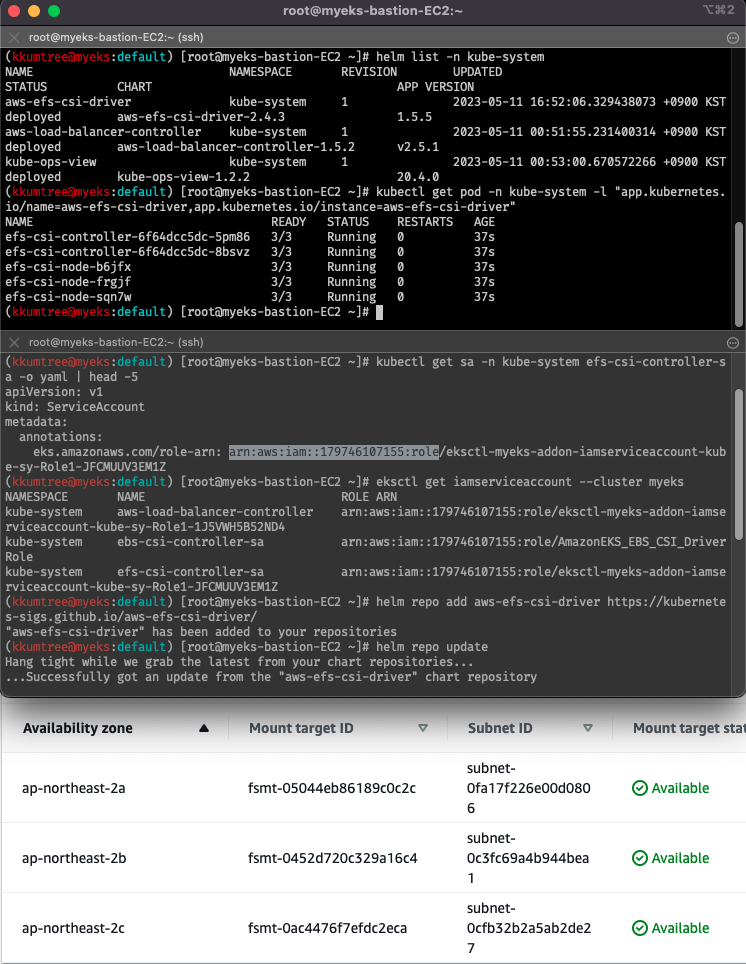Click ebs-csi-controller-sa name in iamserviceaccount list

pyautogui.click(x=190, y=542)
